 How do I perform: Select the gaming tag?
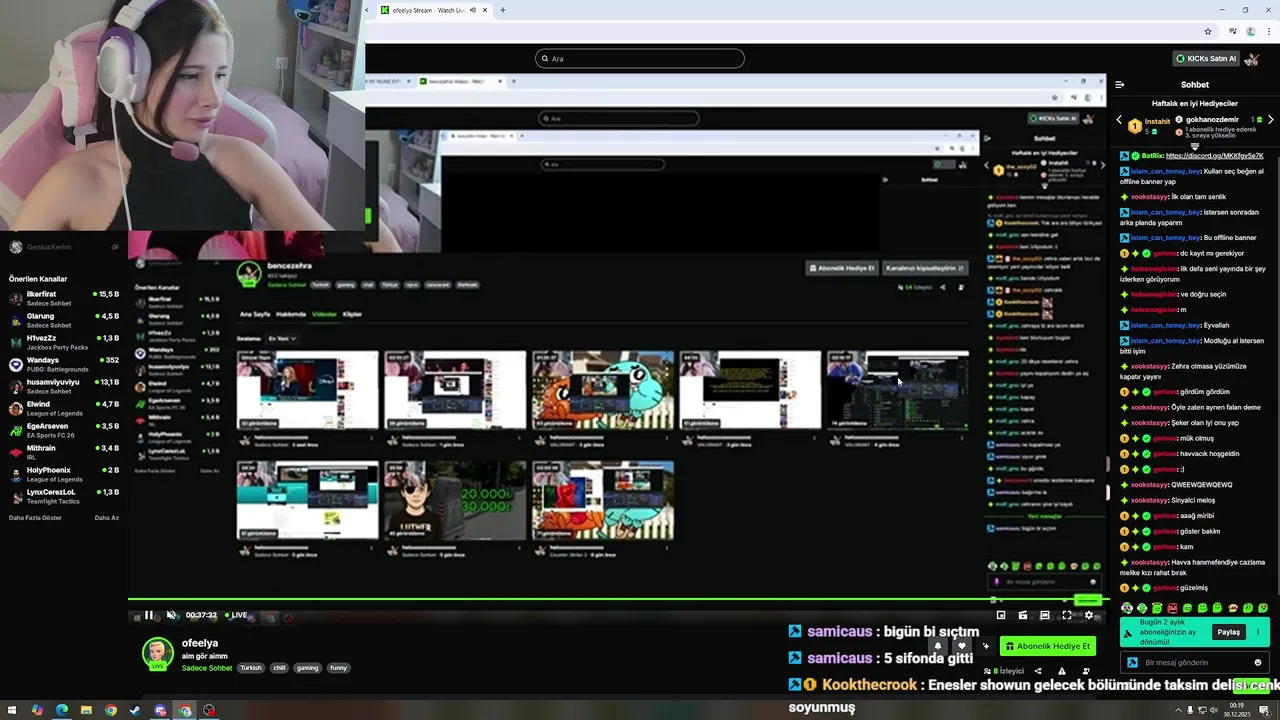pyautogui.click(x=307, y=668)
